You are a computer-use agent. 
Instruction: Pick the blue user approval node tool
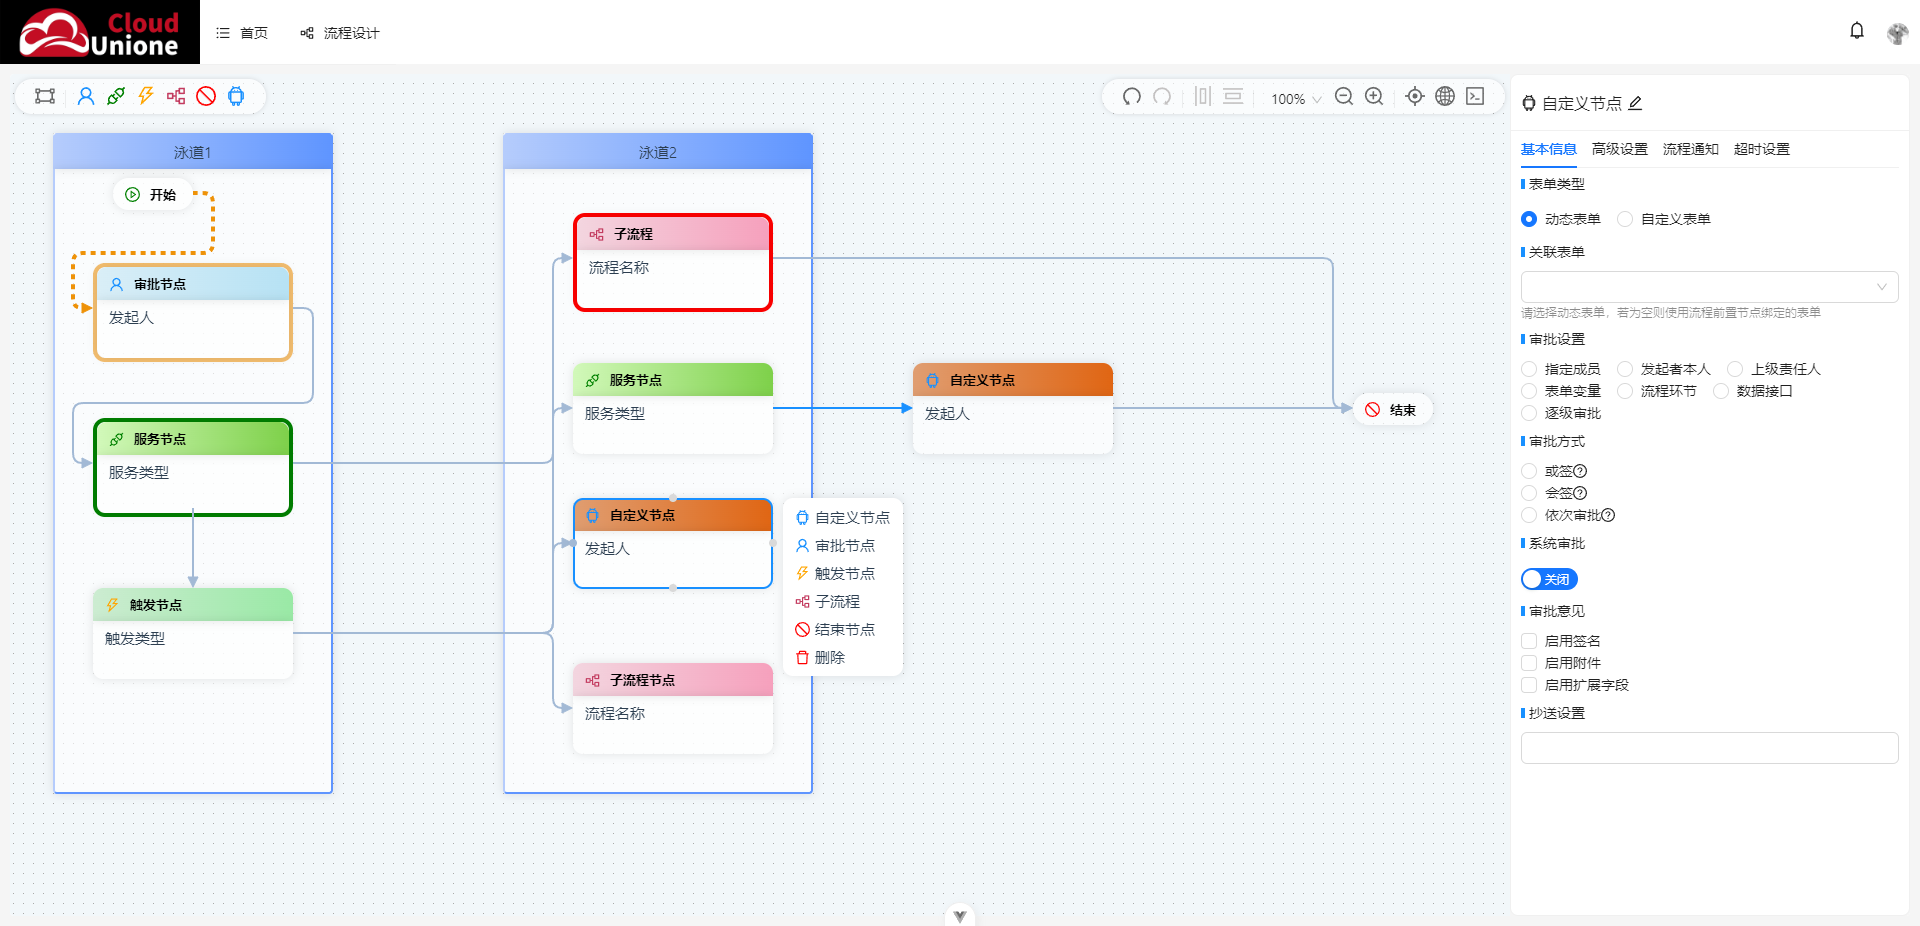pyautogui.click(x=86, y=96)
